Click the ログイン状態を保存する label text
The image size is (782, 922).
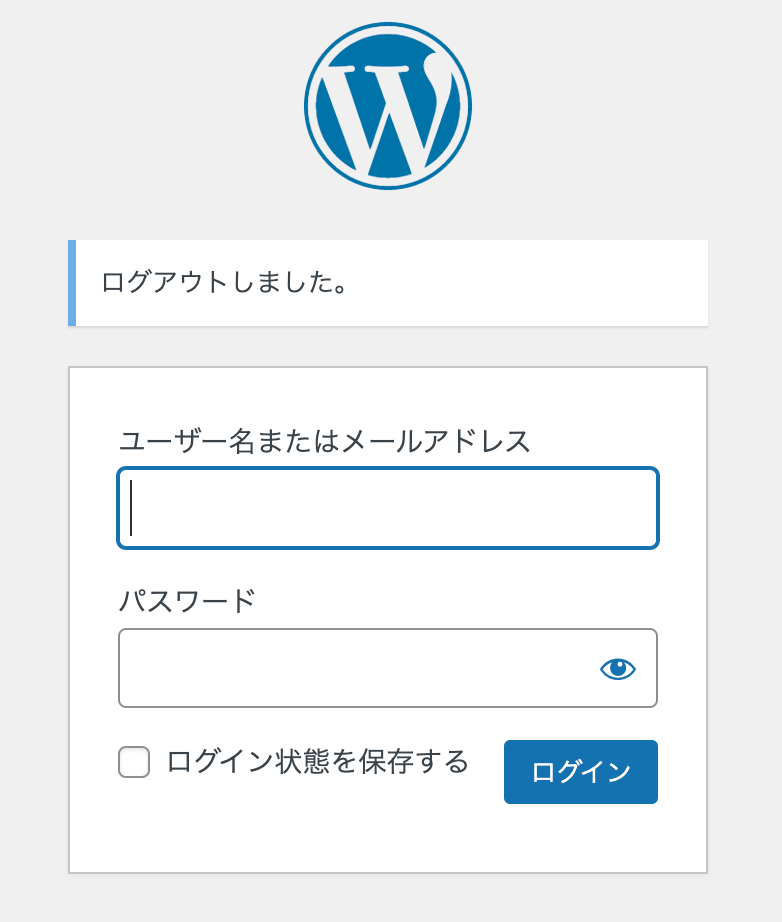click(317, 762)
